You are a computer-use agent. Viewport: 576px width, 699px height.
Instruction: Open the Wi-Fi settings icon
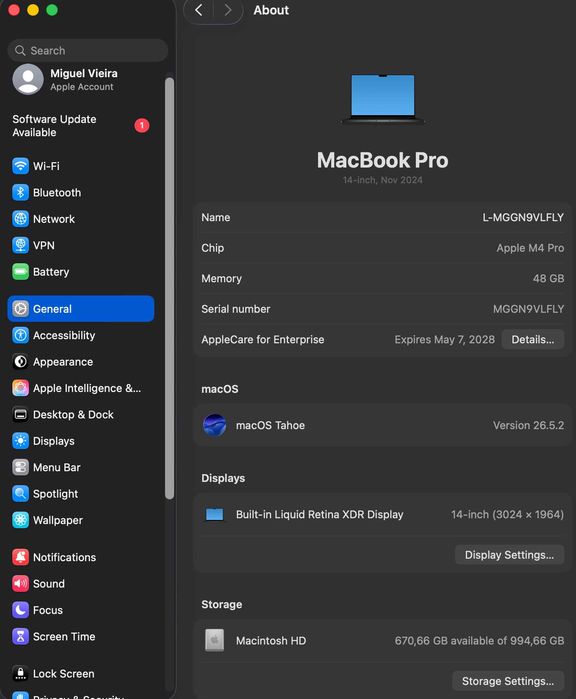pos(21,166)
